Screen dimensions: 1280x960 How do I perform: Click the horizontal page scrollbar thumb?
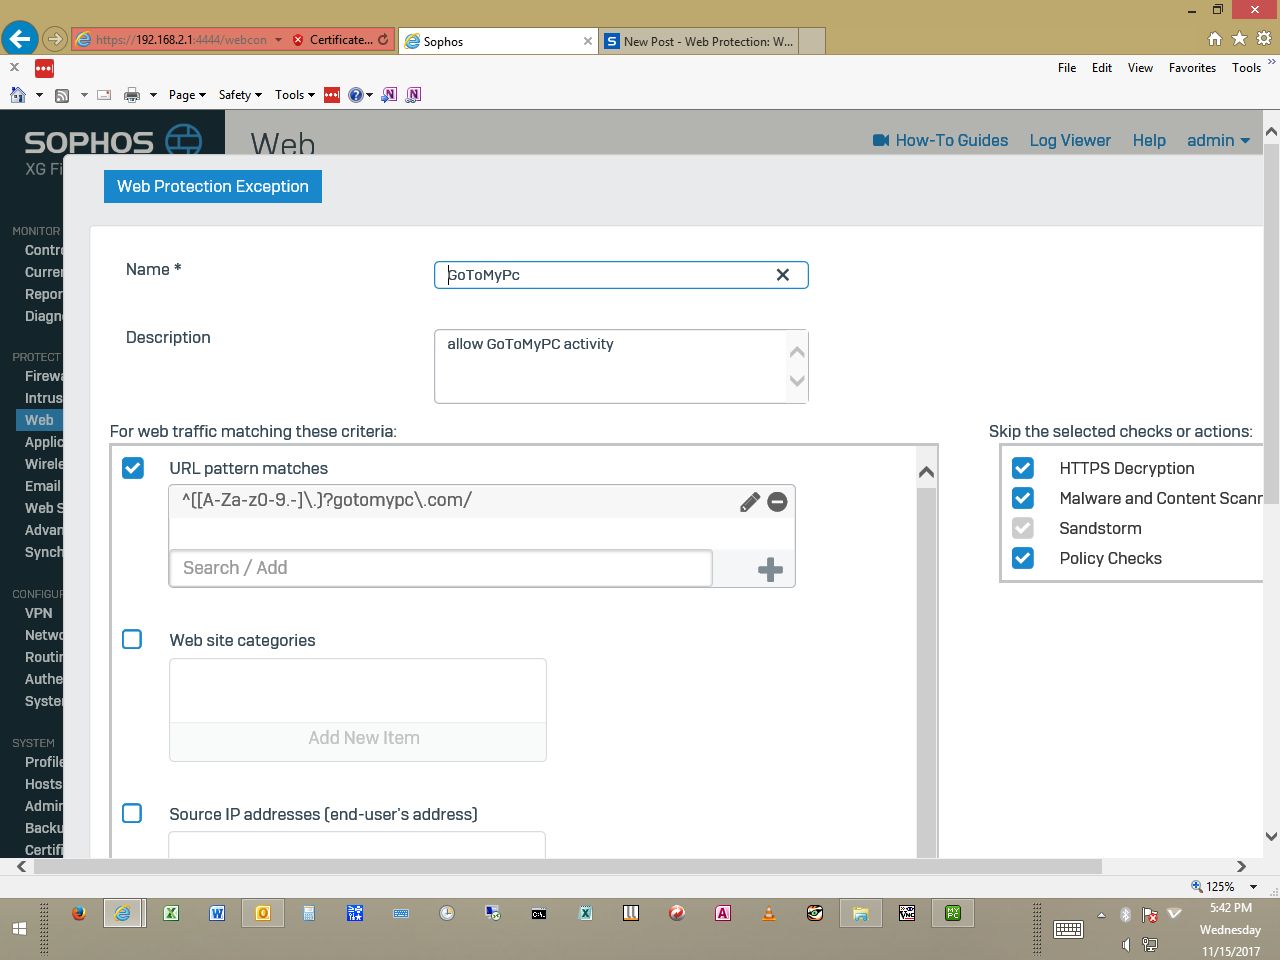(568, 866)
